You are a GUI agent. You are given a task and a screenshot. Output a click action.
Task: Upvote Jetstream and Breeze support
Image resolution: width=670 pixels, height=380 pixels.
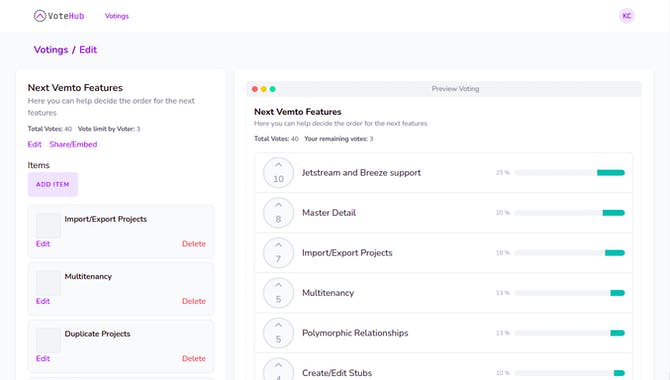[x=278, y=173]
